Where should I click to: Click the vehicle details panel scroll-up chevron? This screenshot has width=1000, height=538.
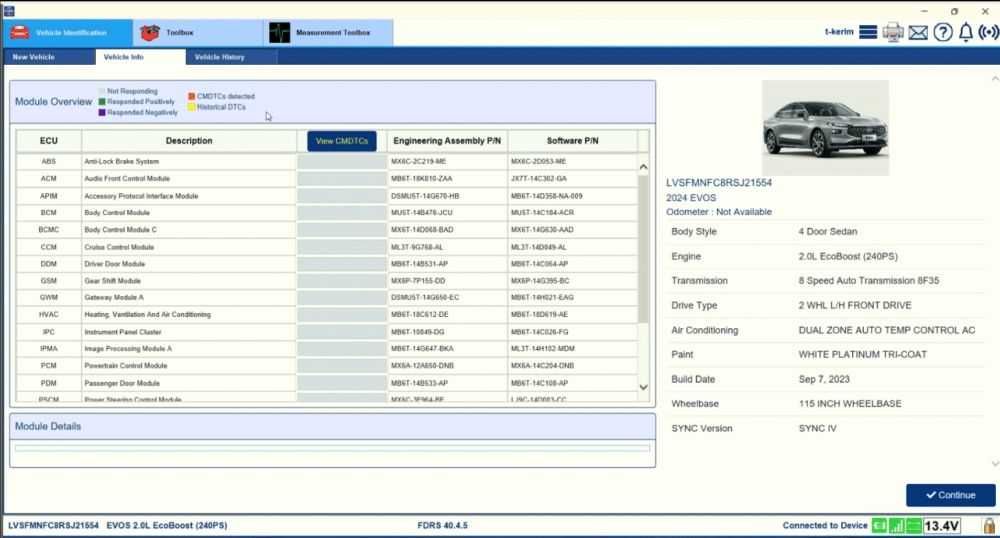click(994, 79)
